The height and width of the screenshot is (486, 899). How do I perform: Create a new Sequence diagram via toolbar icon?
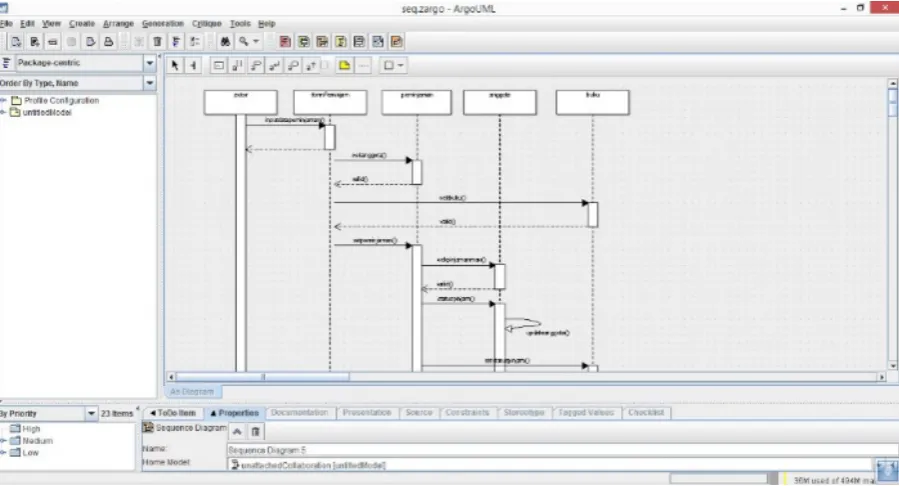point(322,42)
